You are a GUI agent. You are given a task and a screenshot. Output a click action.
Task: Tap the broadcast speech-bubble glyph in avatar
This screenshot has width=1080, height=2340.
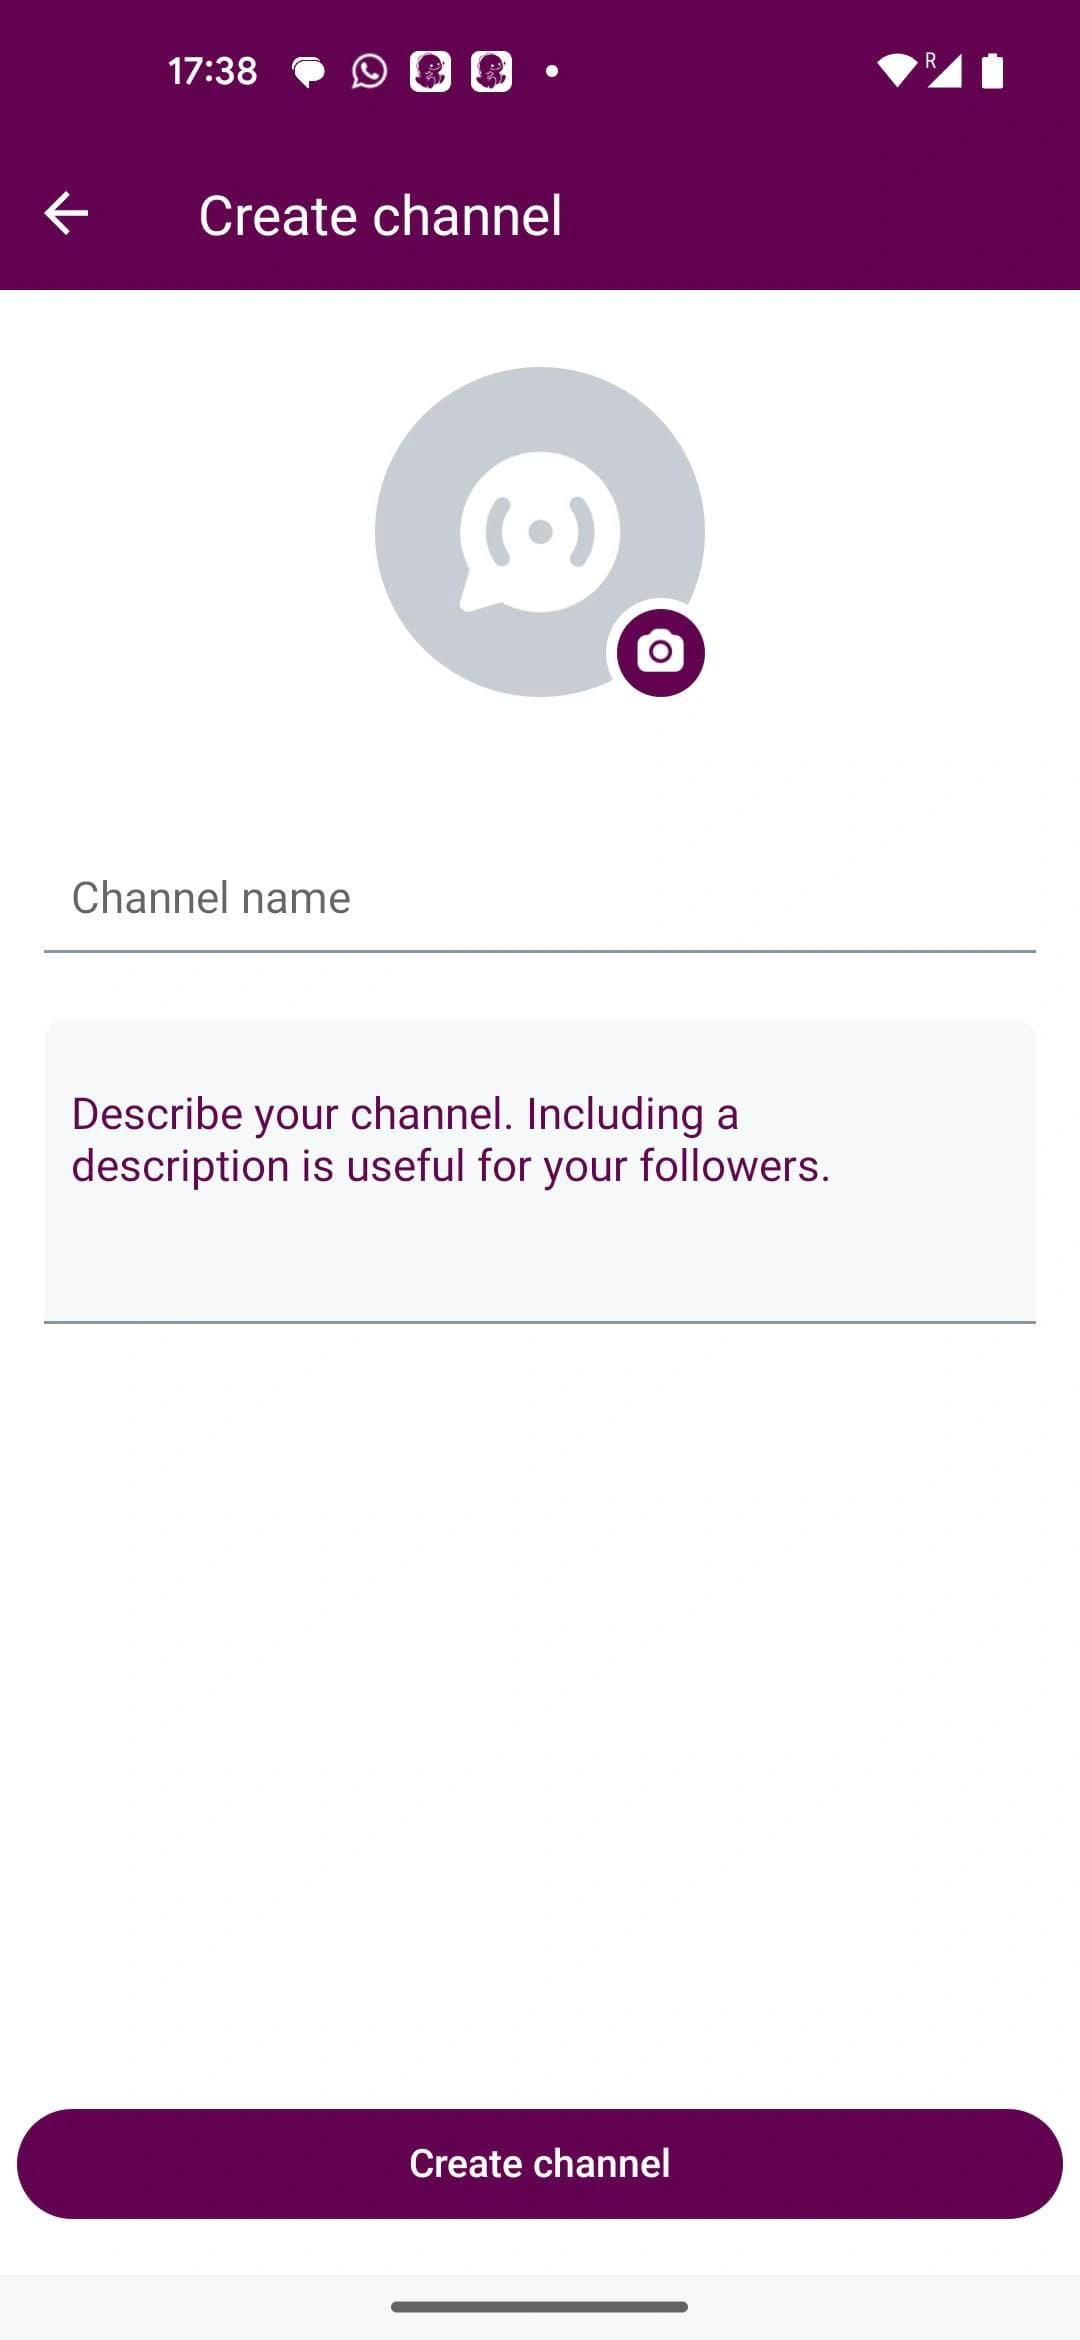click(x=540, y=532)
